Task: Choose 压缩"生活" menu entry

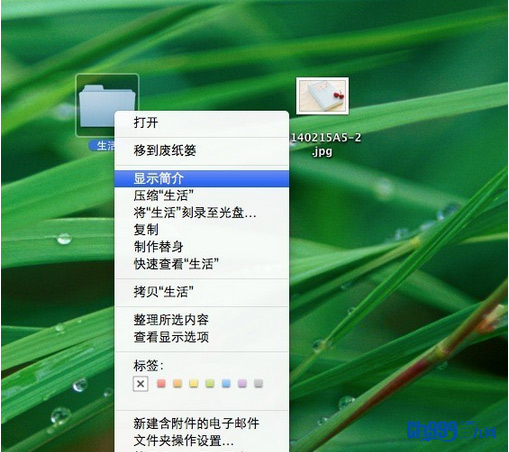Action: [x=202, y=196]
